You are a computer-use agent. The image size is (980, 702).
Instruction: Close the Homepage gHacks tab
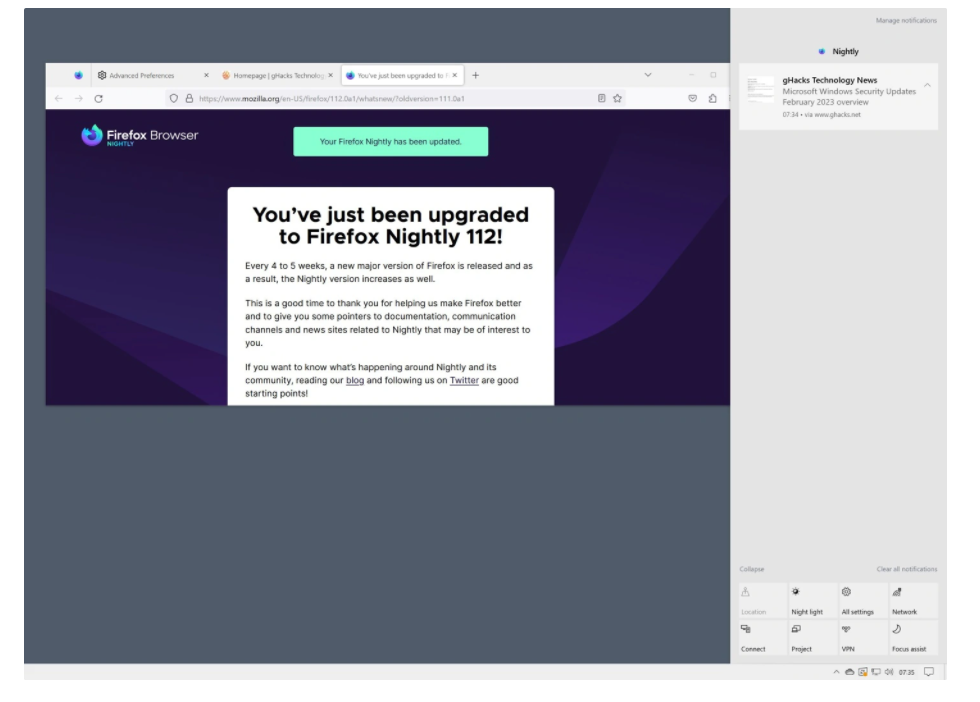(331, 75)
